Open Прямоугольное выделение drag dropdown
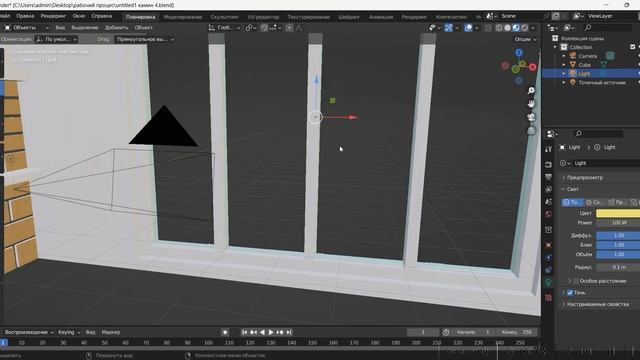This screenshot has width=640, height=360. click(145, 40)
